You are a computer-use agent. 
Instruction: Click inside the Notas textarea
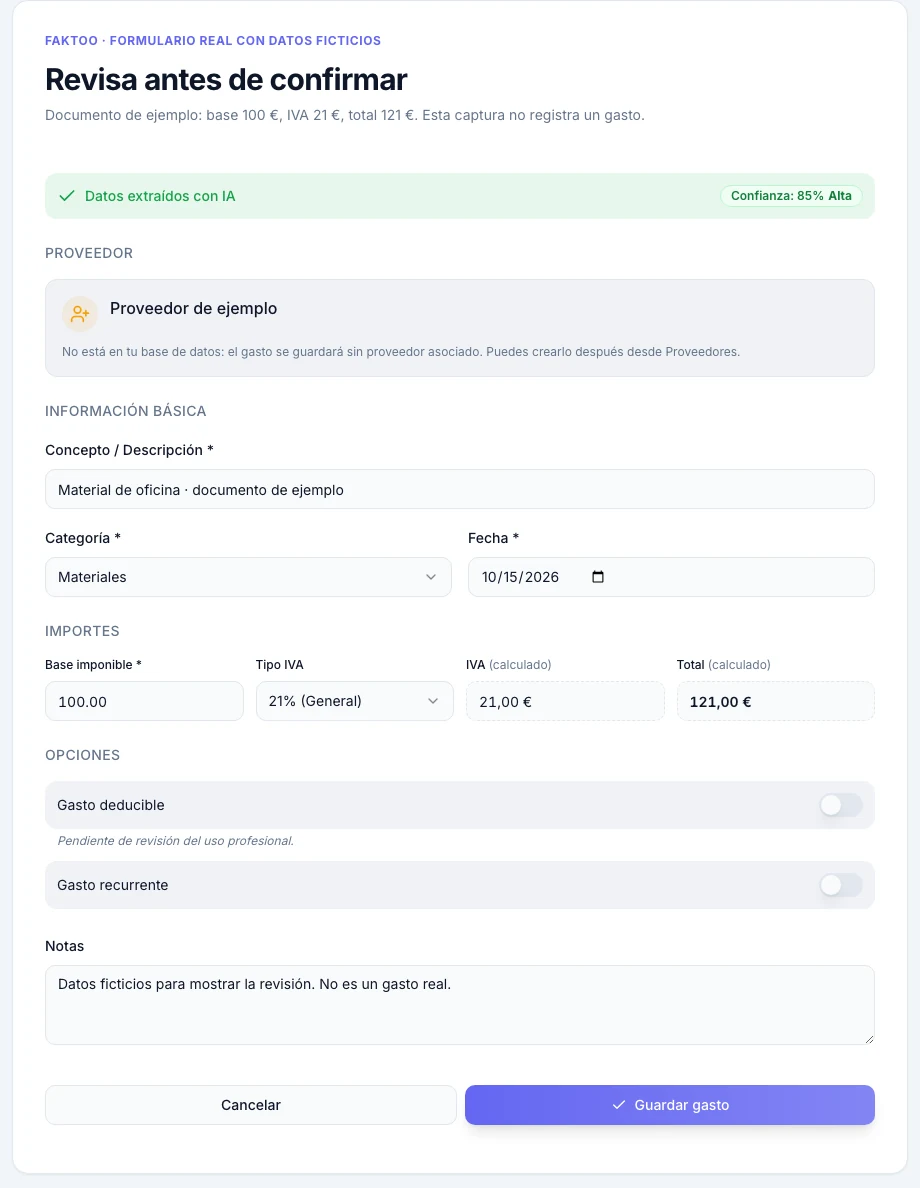[460, 1005]
